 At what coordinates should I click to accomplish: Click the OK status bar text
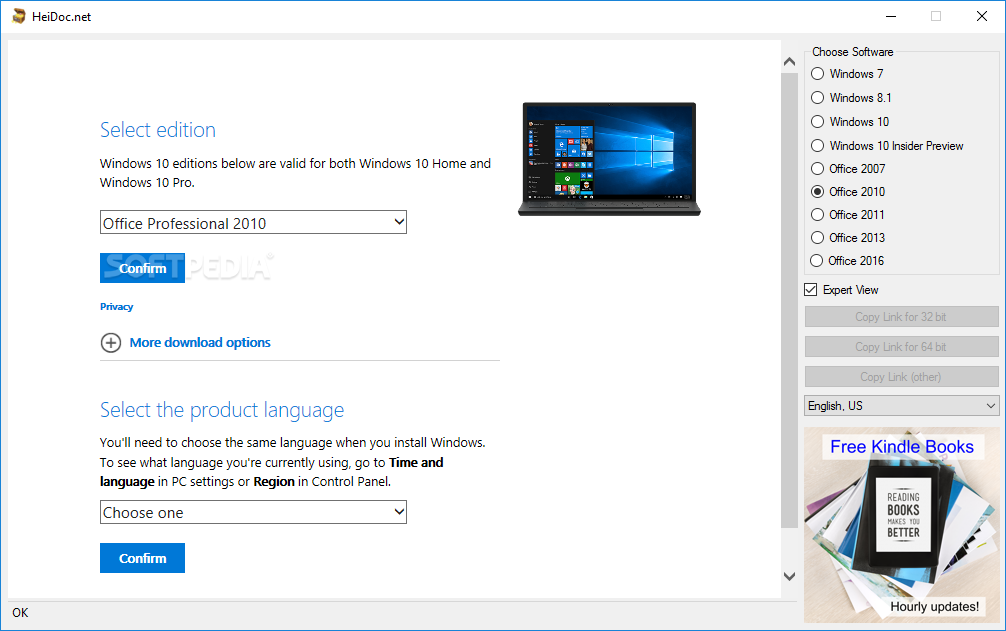point(21,612)
